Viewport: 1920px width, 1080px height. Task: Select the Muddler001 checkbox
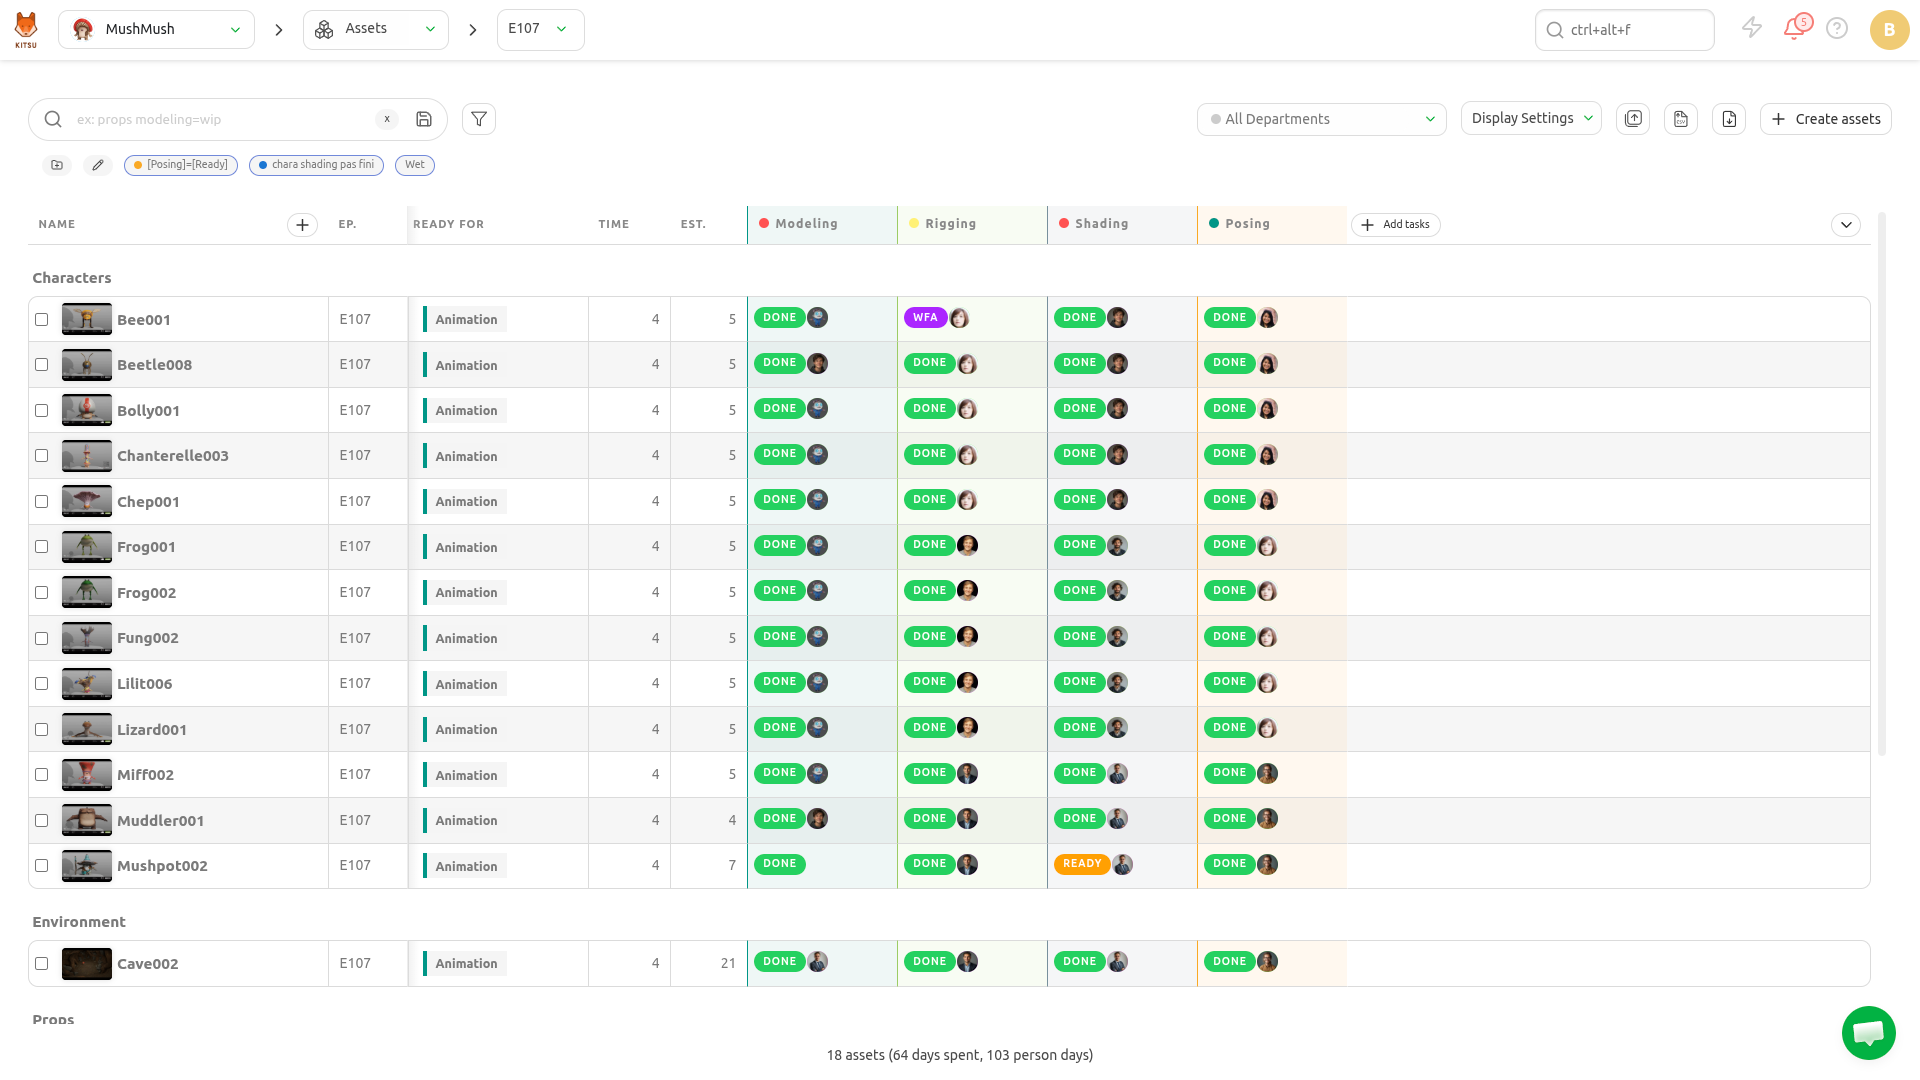pyautogui.click(x=42, y=821)
